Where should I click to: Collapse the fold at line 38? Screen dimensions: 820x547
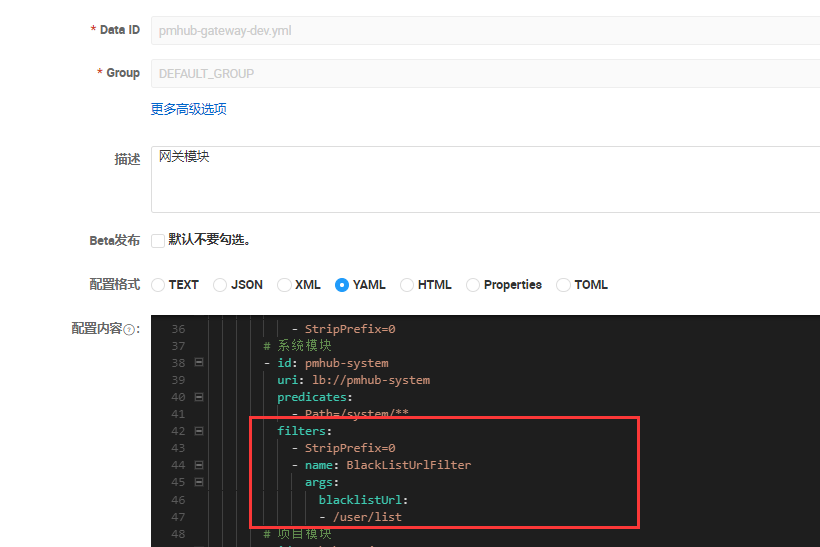(199, 362)
